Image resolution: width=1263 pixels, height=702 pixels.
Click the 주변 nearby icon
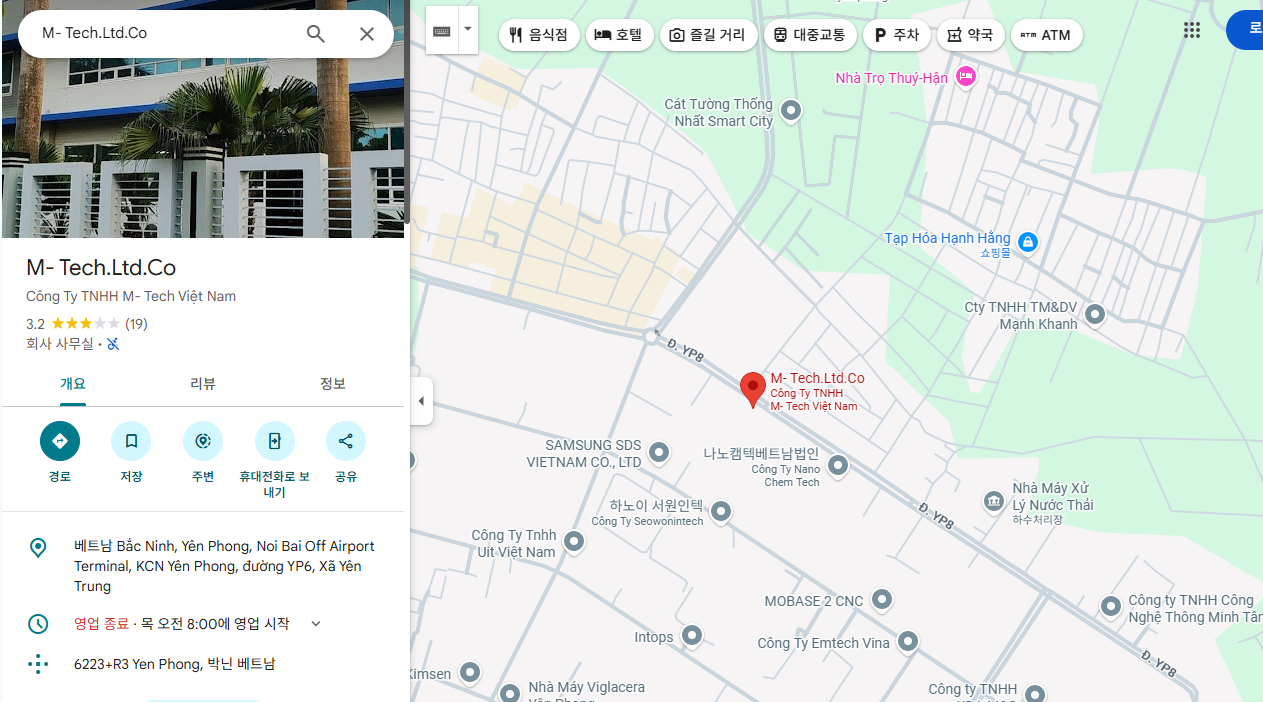pyautogui.click(x=203, y=441)
